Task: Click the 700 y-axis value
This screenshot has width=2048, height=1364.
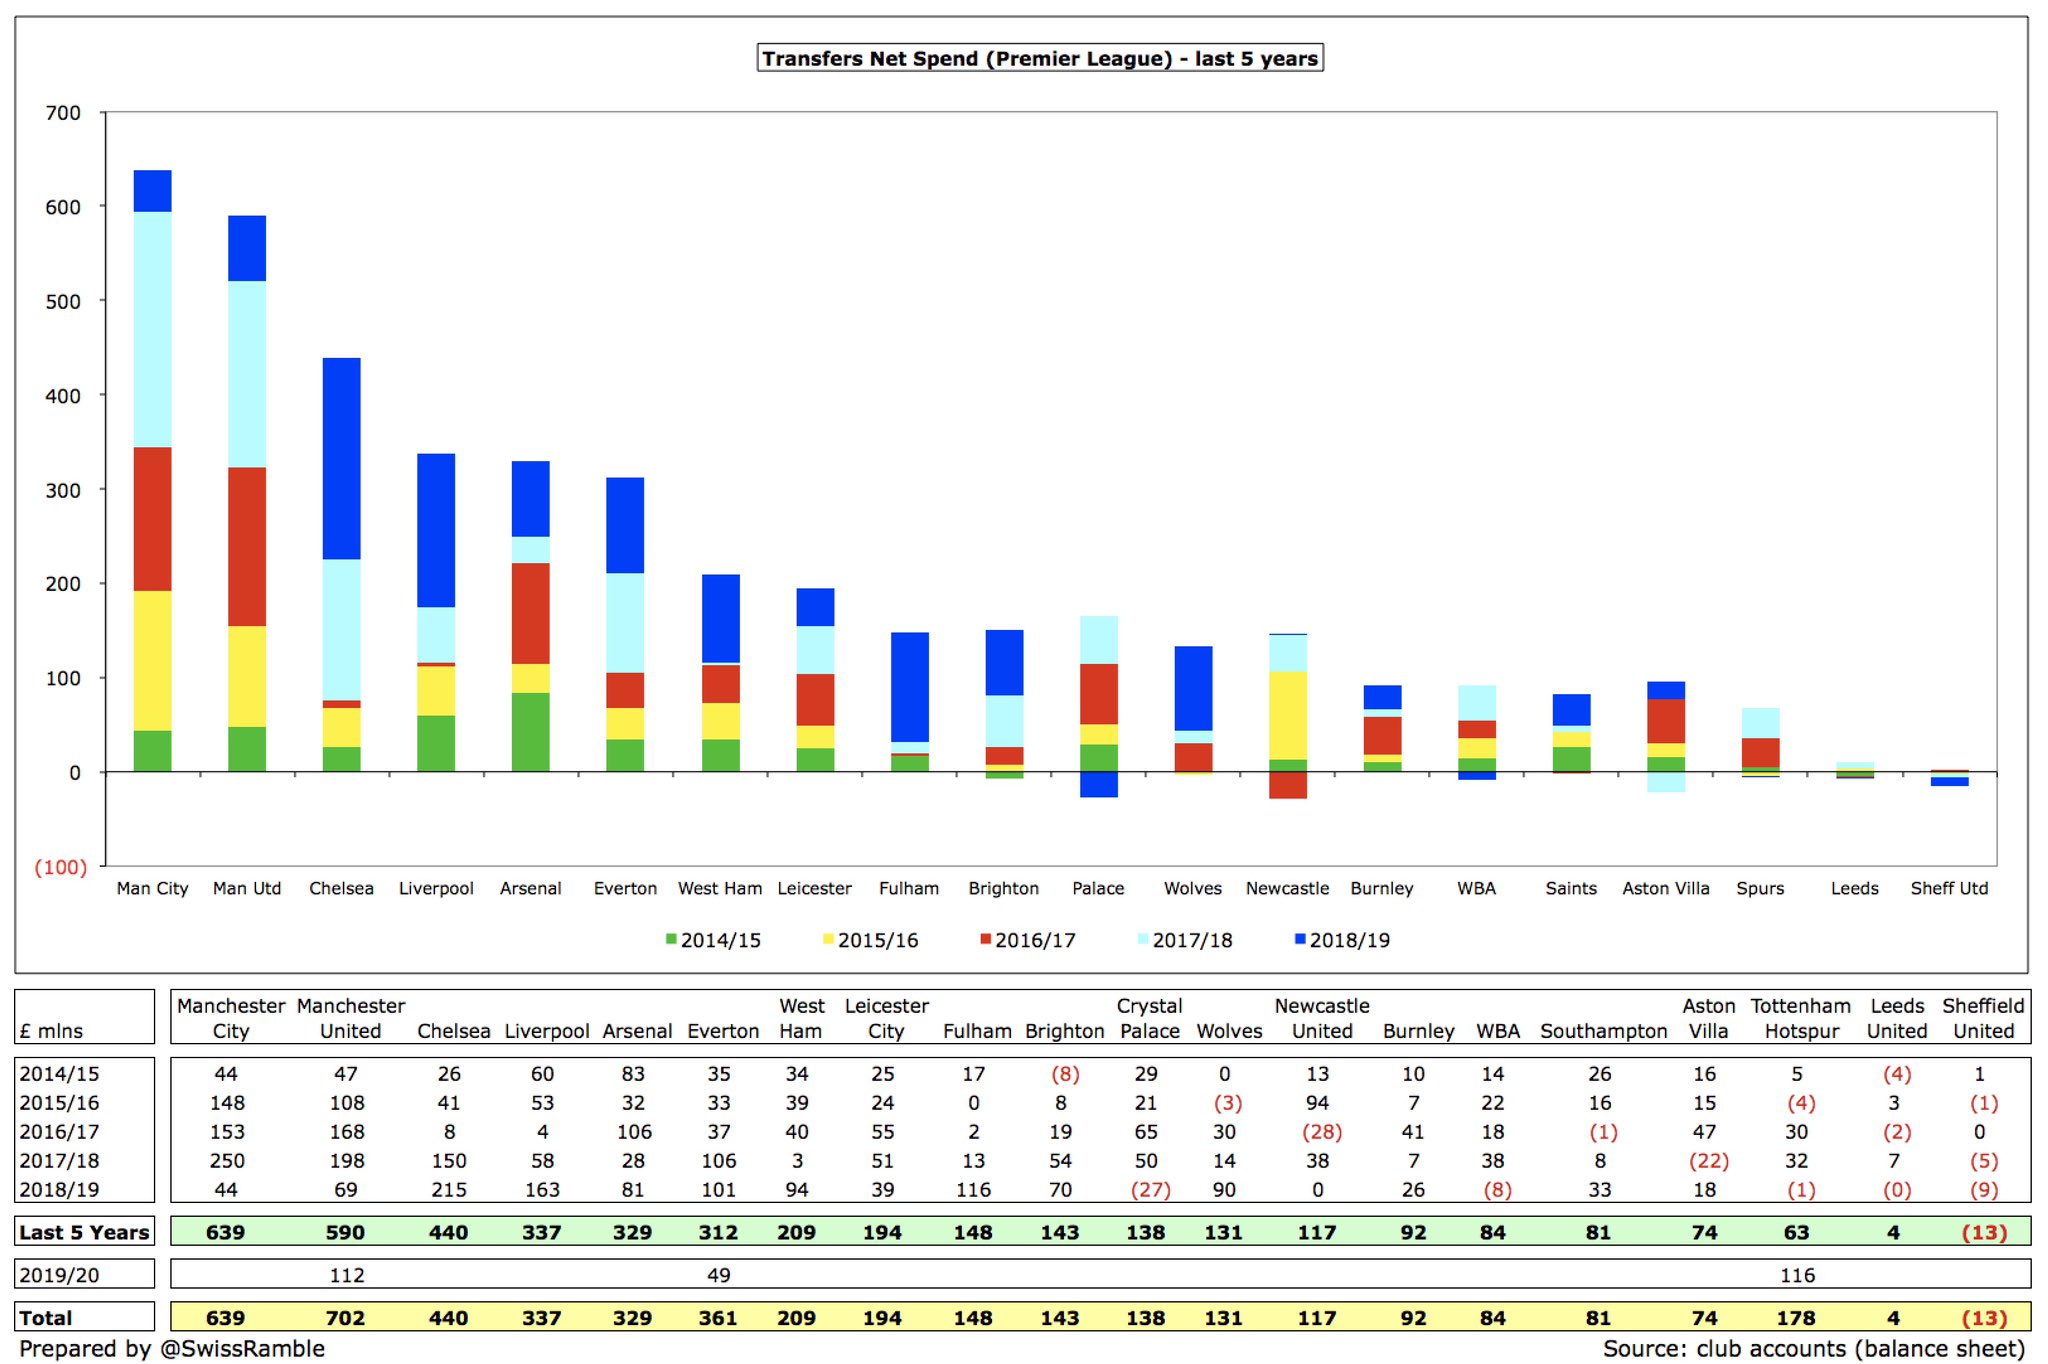Action: 63,113
